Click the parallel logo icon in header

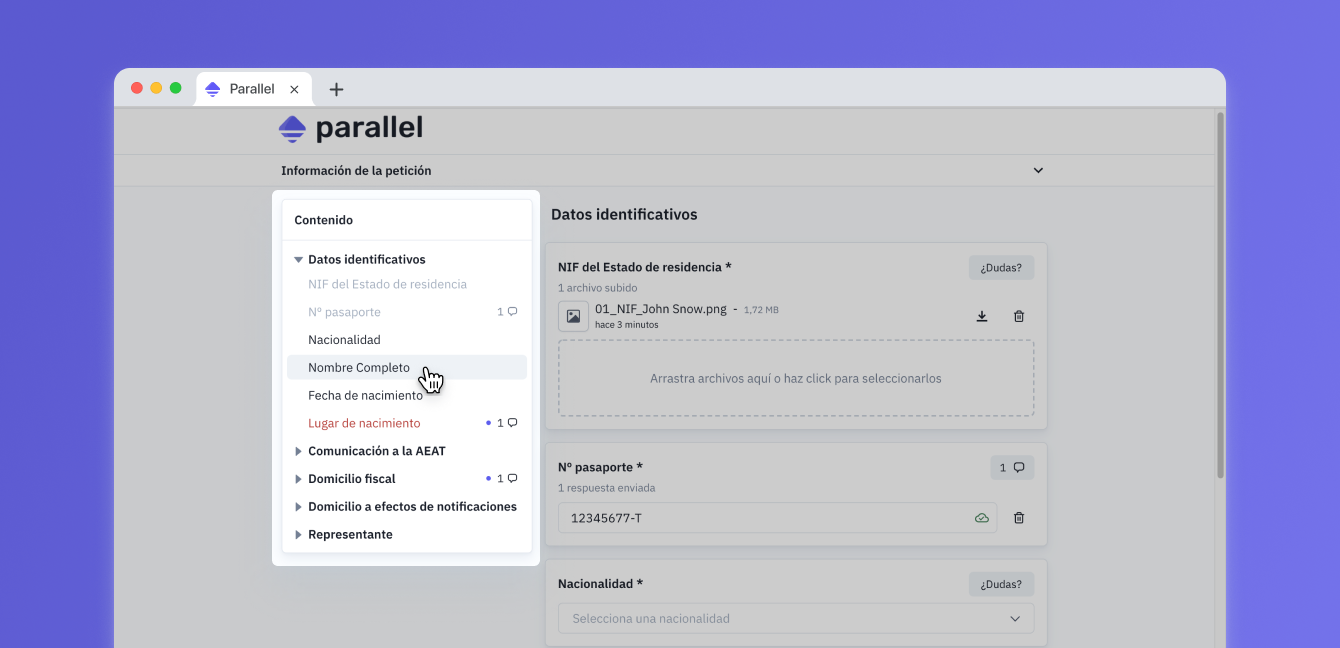(292, 128)
